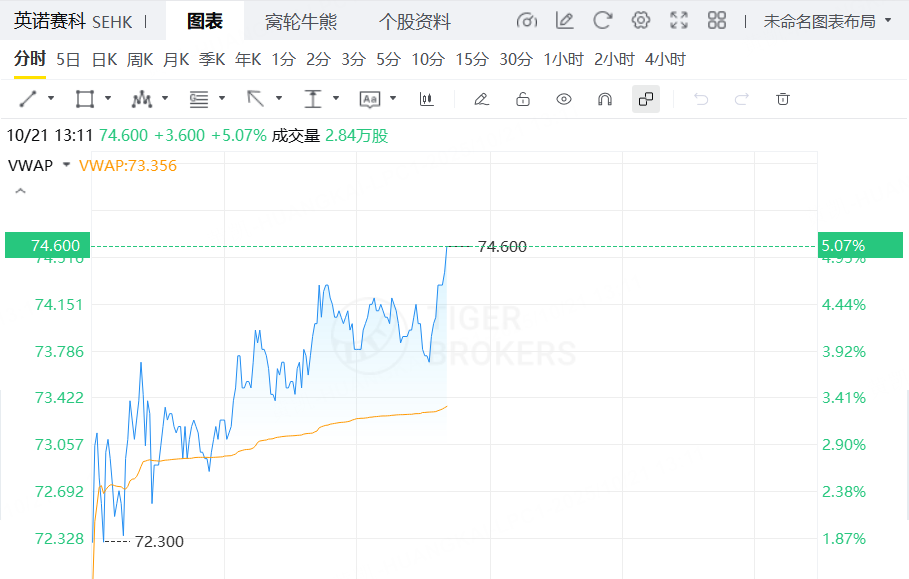Click the 英诺赛科 SEHK stock name

[x=73, y=22]
